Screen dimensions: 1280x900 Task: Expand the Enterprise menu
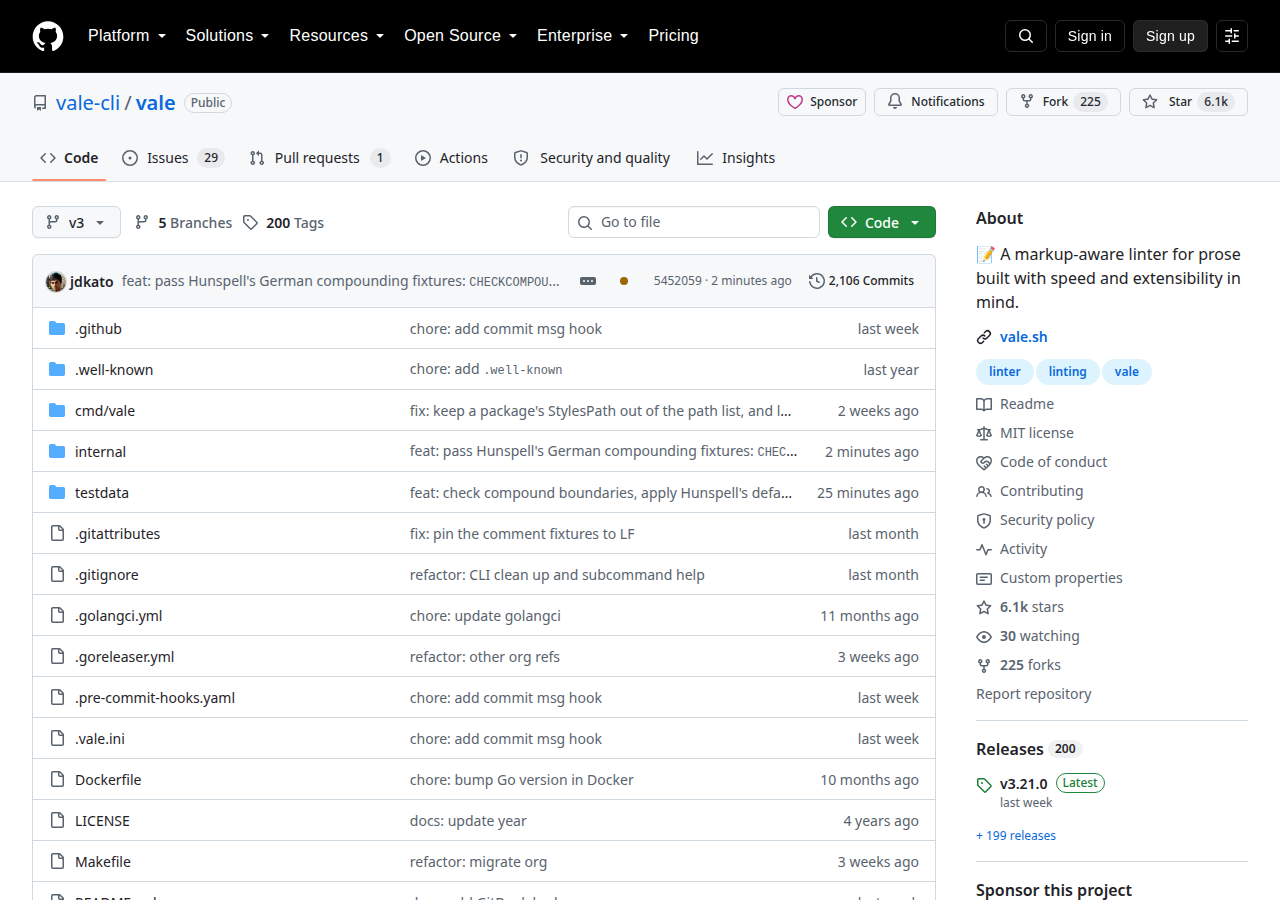click(x=582, y=36)
